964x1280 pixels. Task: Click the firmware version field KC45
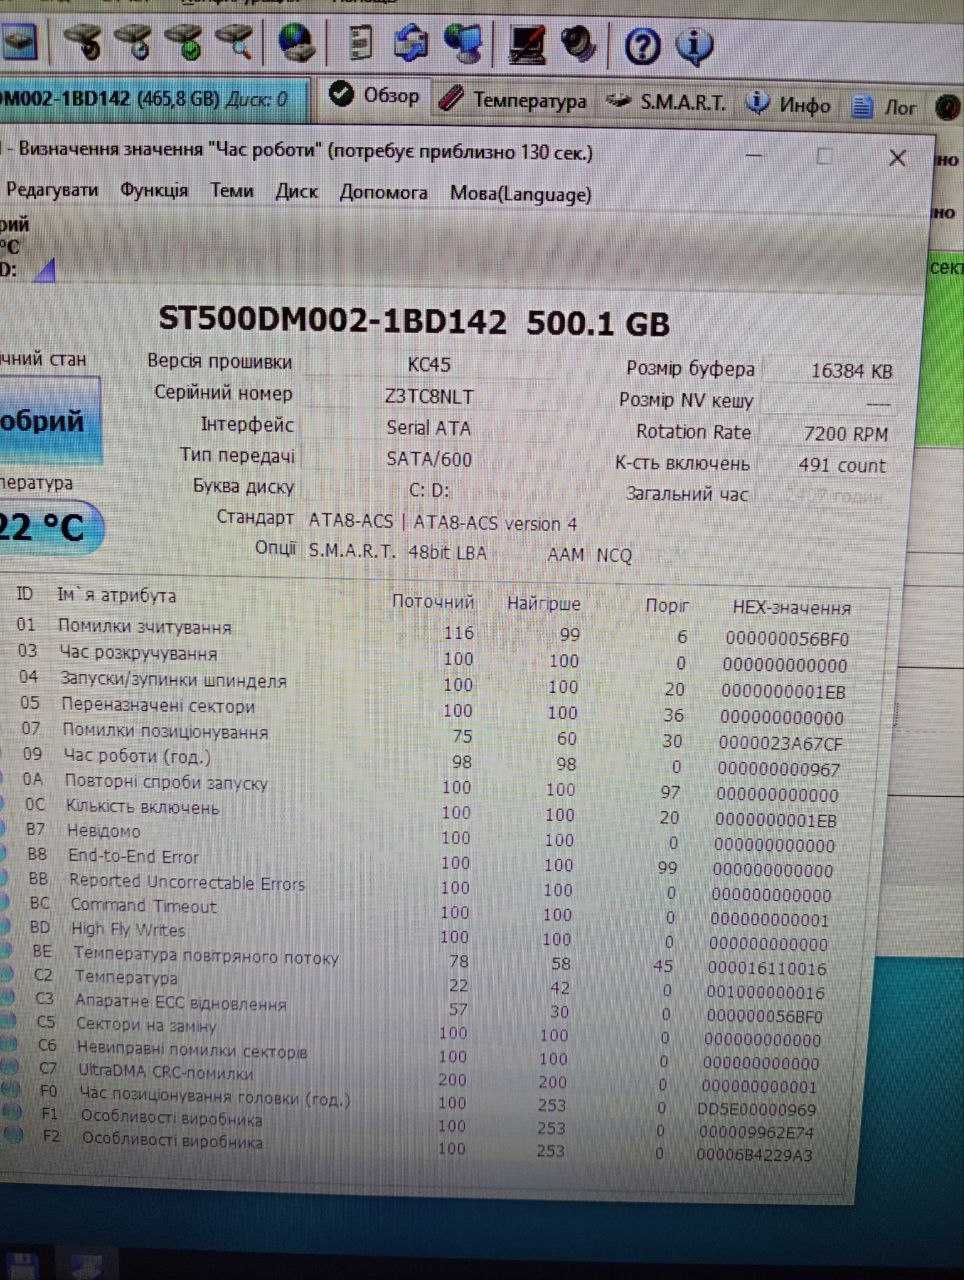coord(429,364)
